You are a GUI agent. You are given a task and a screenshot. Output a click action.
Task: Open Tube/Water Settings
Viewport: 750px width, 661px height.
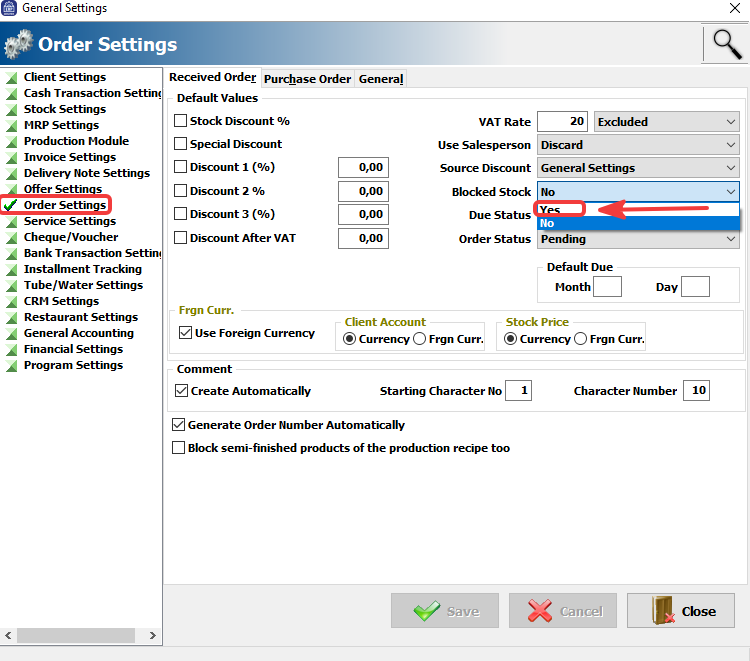pyautogui.click(x=83, y=285)
